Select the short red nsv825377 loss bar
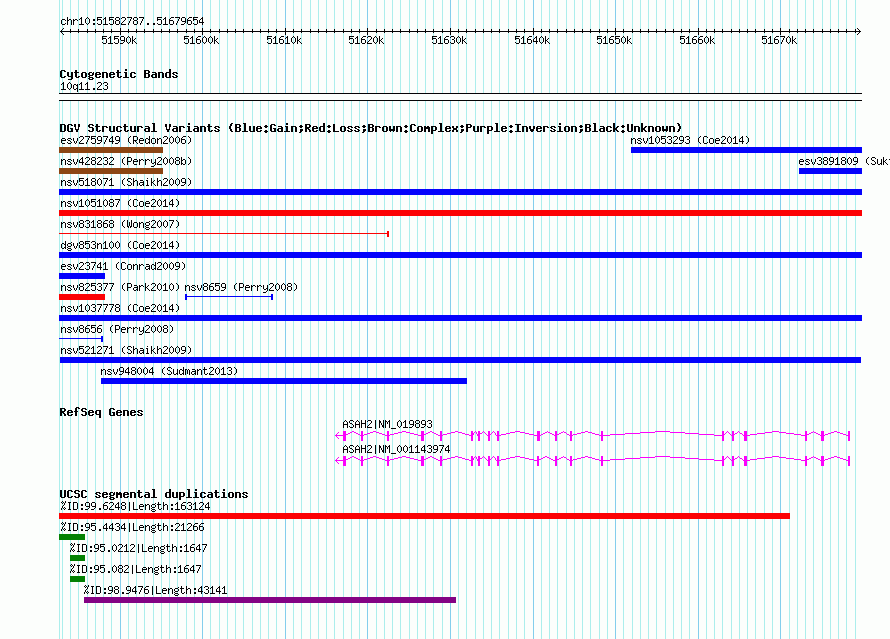The width and height of the screenshot is (890, 639). click(x=82, y=297)
